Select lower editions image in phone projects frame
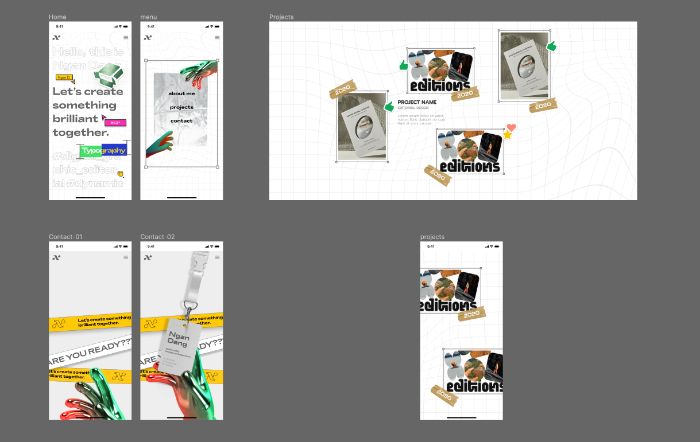The height and width of the screenshot is (442, 700). click(473, 371)
